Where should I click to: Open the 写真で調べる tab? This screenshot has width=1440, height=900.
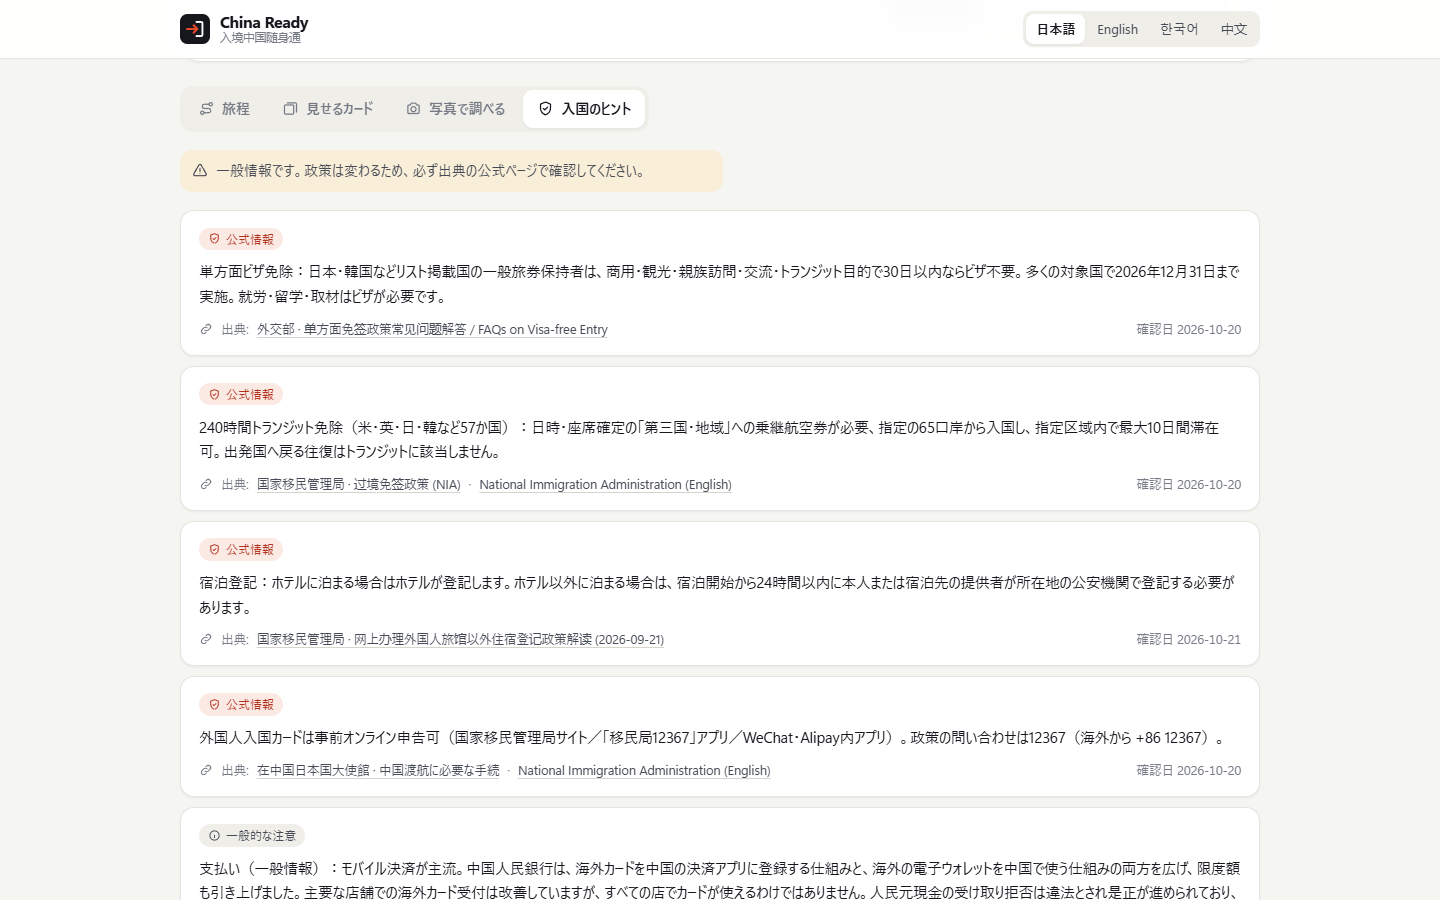pyautogui.click(x=455, y=109)
